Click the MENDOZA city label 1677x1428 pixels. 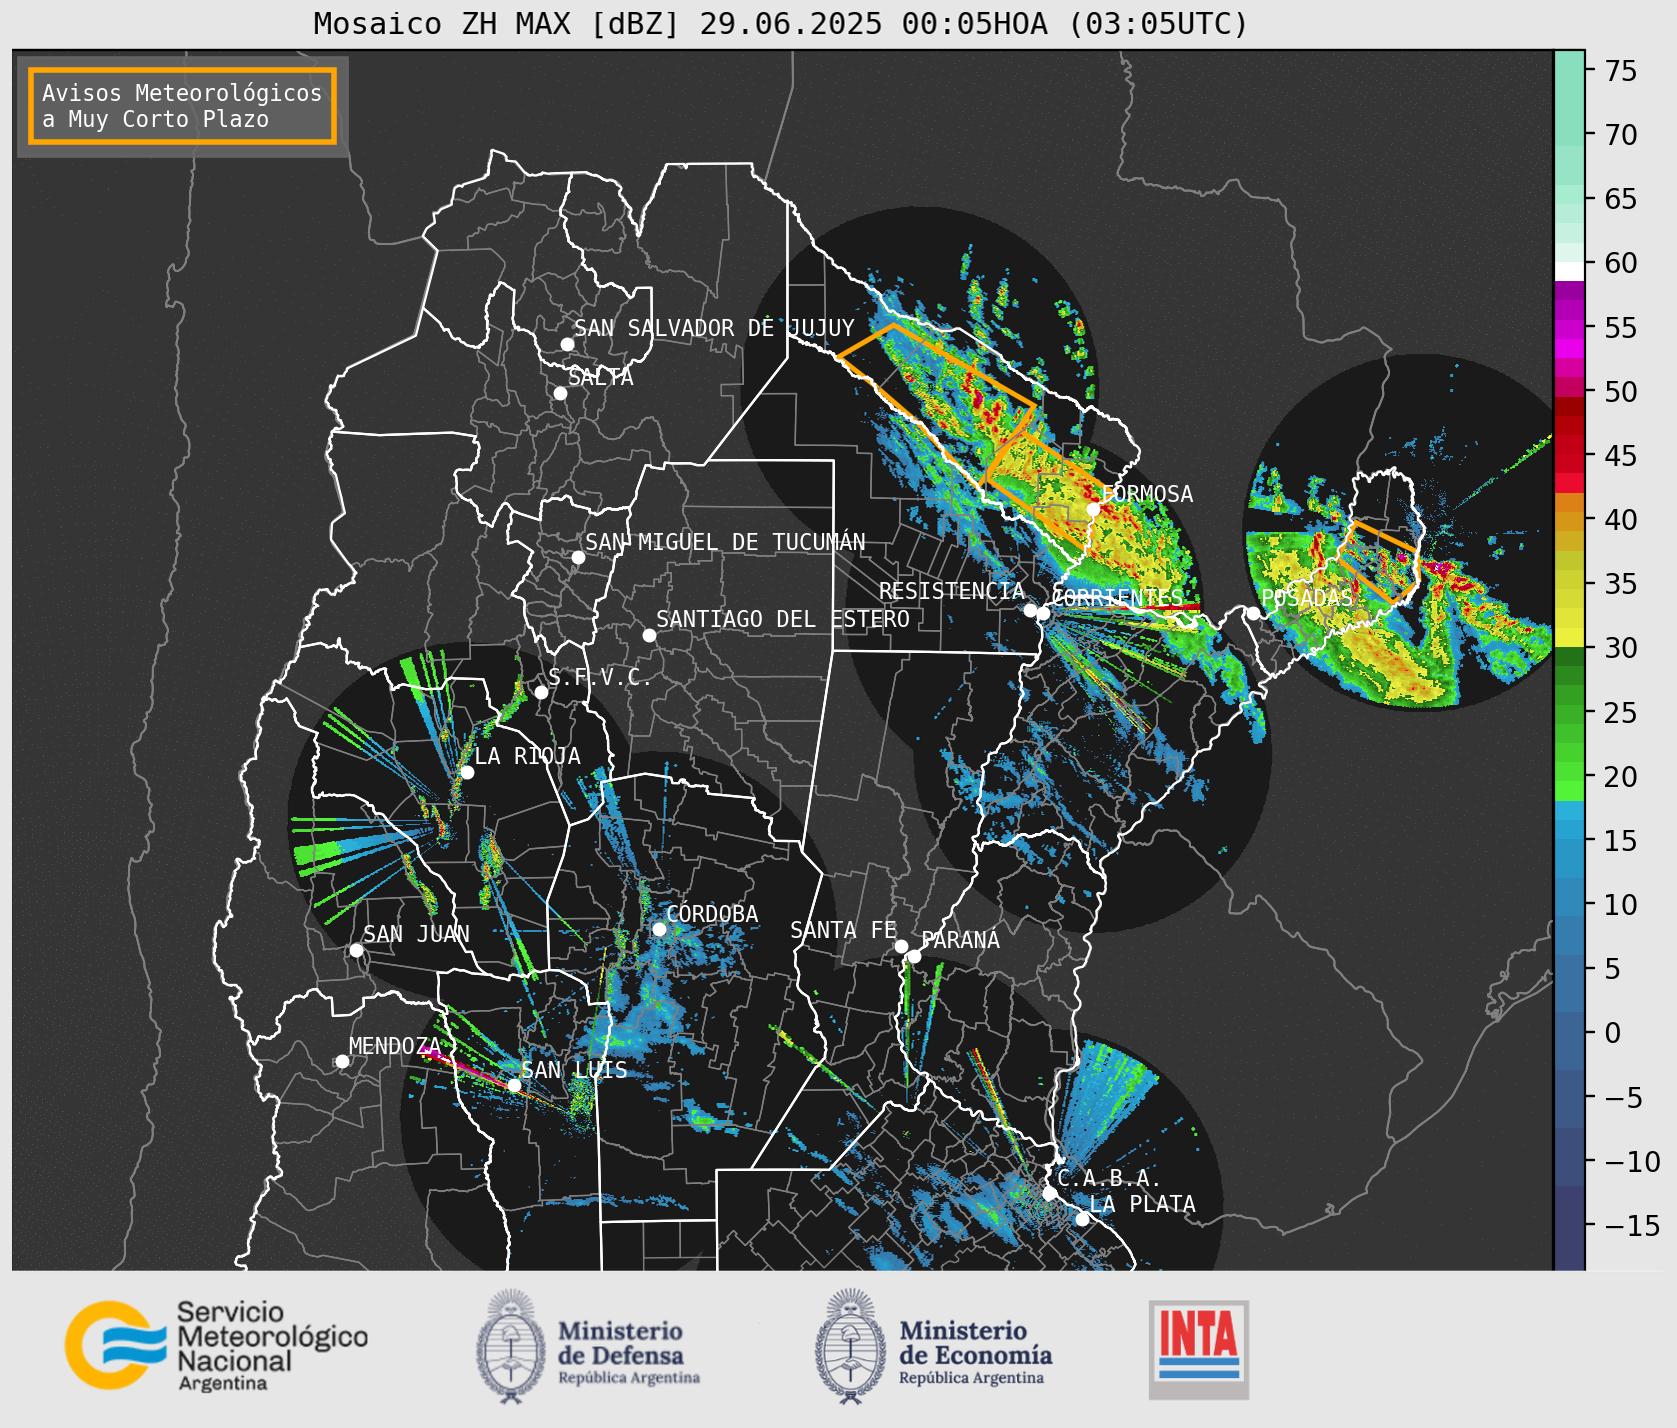tap(395, 1046)
